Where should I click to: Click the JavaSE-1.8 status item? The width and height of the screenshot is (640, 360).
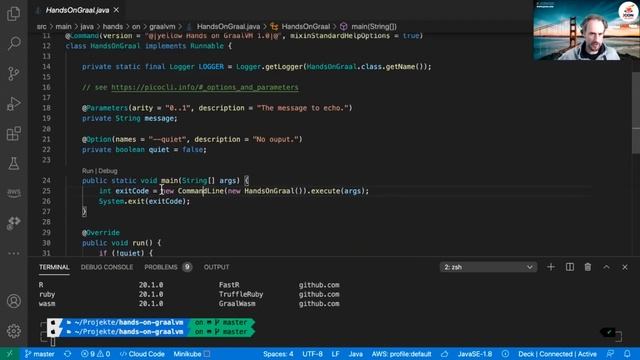pyautogui.click(x=474, y=354)
